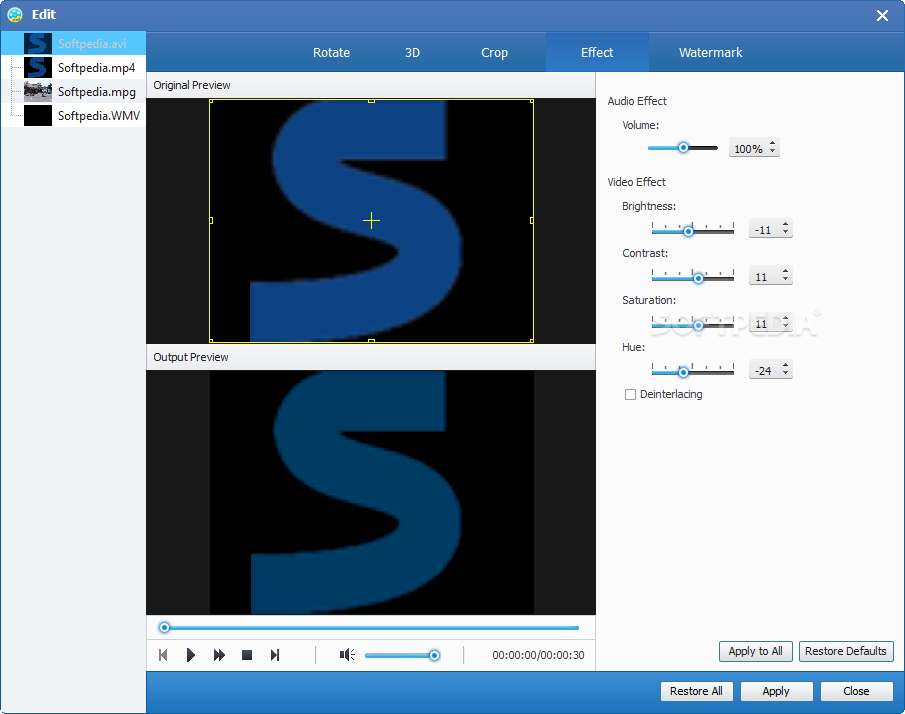Increase Brightness value with up arrow
Screen dimensions: 905x714
[x=786, y=224]
